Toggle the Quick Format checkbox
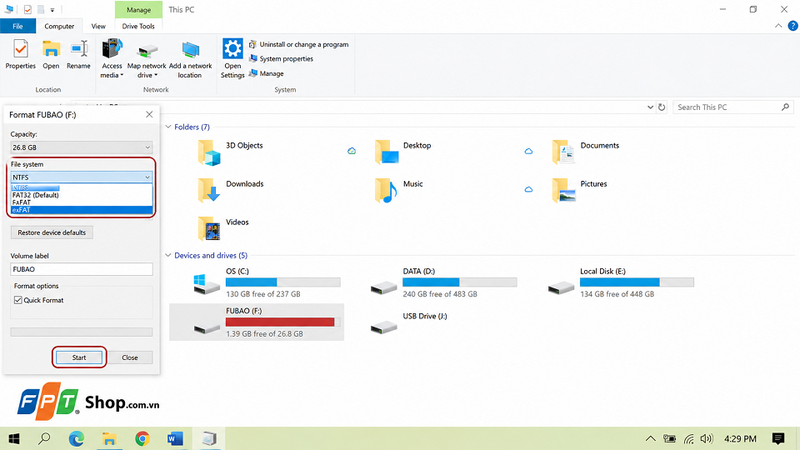The height and width of the screenshot is (450, 800). pyautogui.click(x=18, y=300)
